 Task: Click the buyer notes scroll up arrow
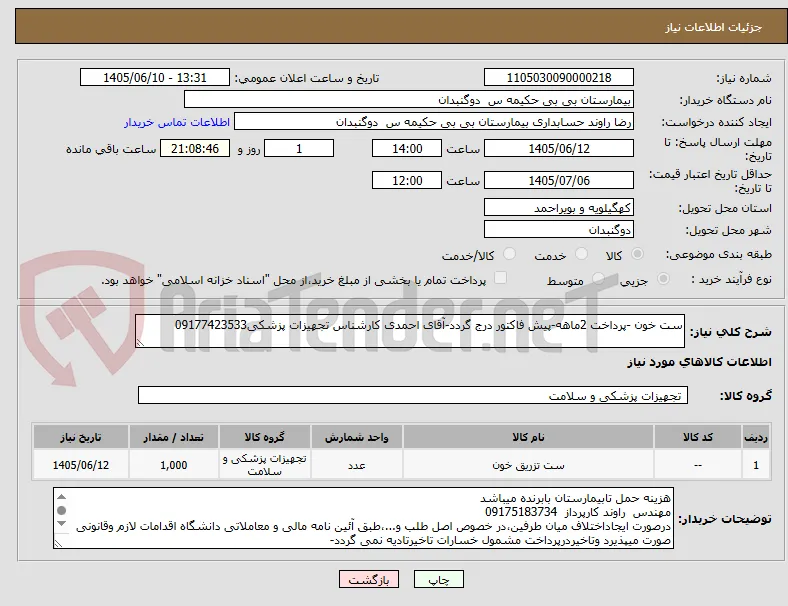point(61,497)
